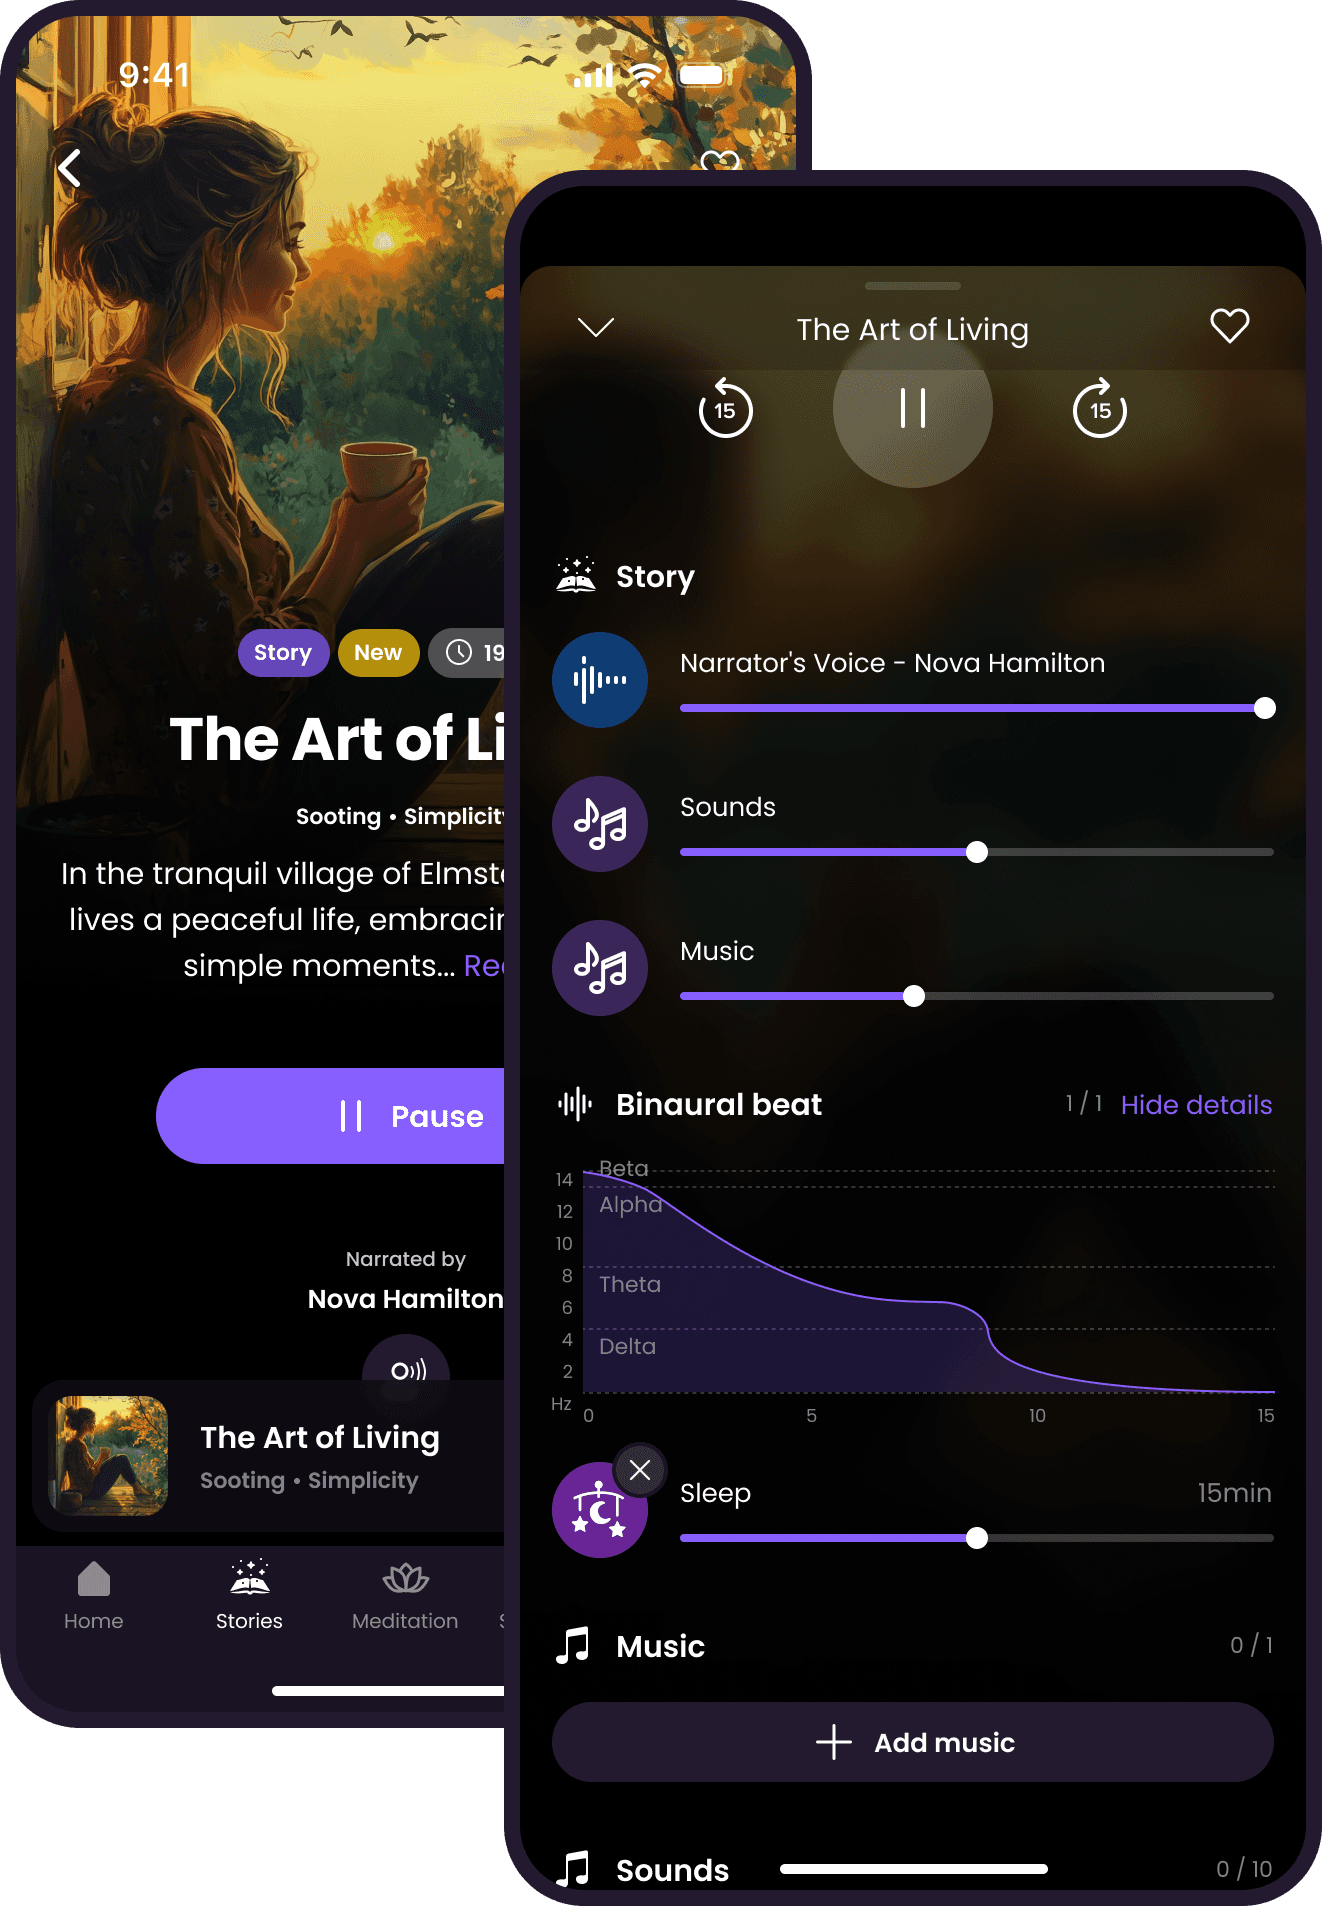Adjust the Sleep 15min slider handle

click(x=977, y=1538)
